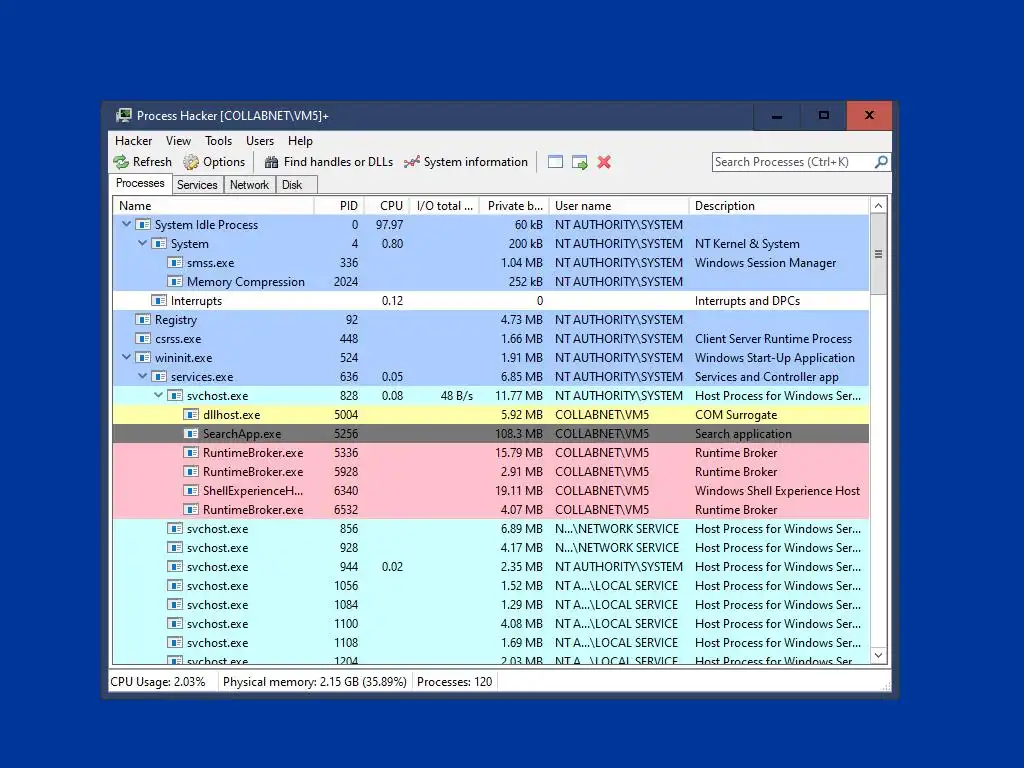The width and height of the screenshot is (1024, 768).
Task: Click the 'Physical memory: 2.15 GB' status entry
Action: (315, 682)
